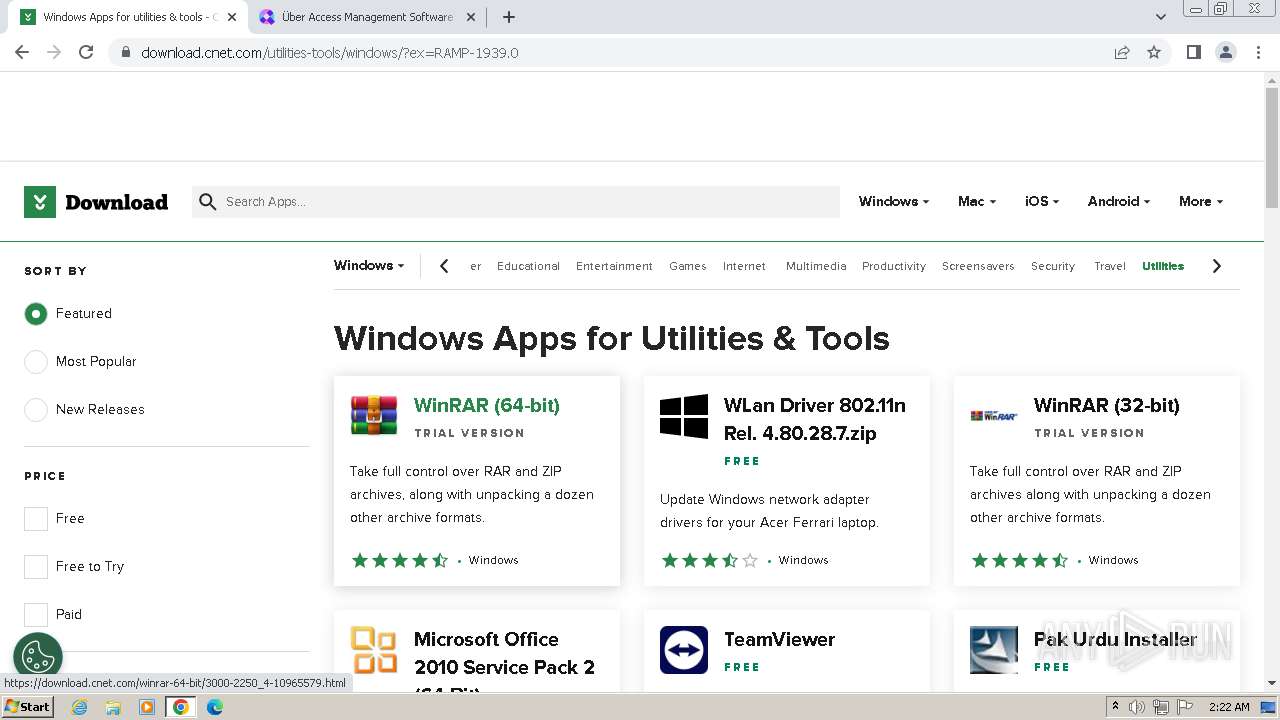The image size is (1280, 720).
Task: Open the WinRAR (32-bit) link
Action: click(x=1107, y=405)
